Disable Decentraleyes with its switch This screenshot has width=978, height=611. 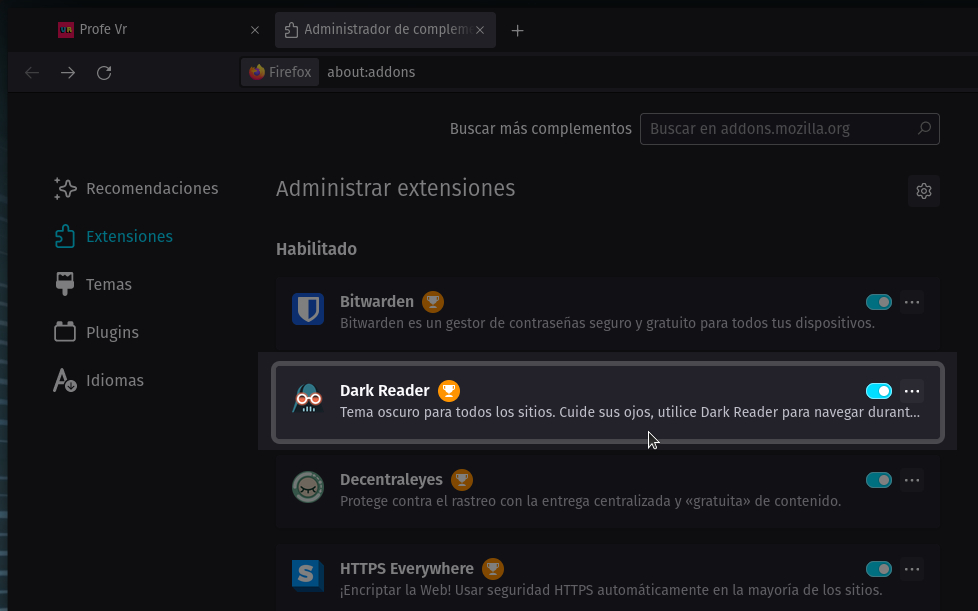[x=878, y=480]
